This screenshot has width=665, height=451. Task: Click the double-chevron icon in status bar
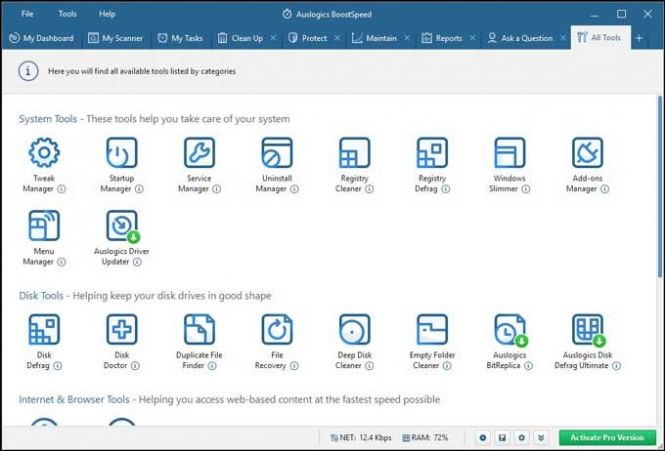(x=541, y=438)
